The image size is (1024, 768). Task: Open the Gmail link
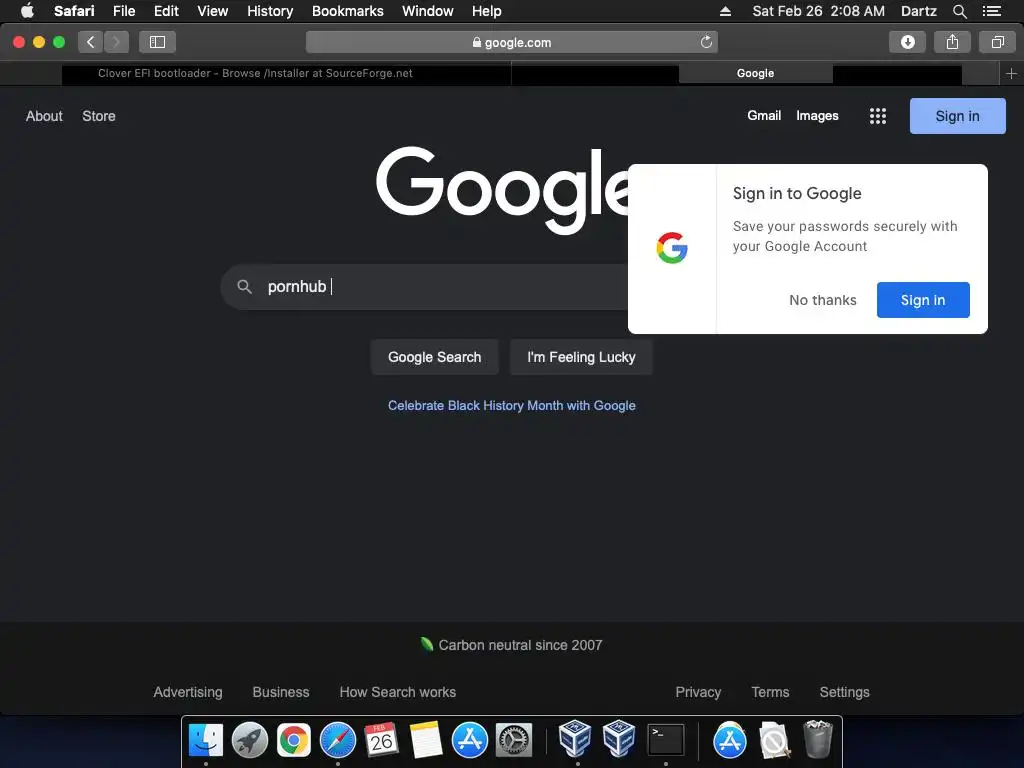pyautogui.click(x=764, y=116)
